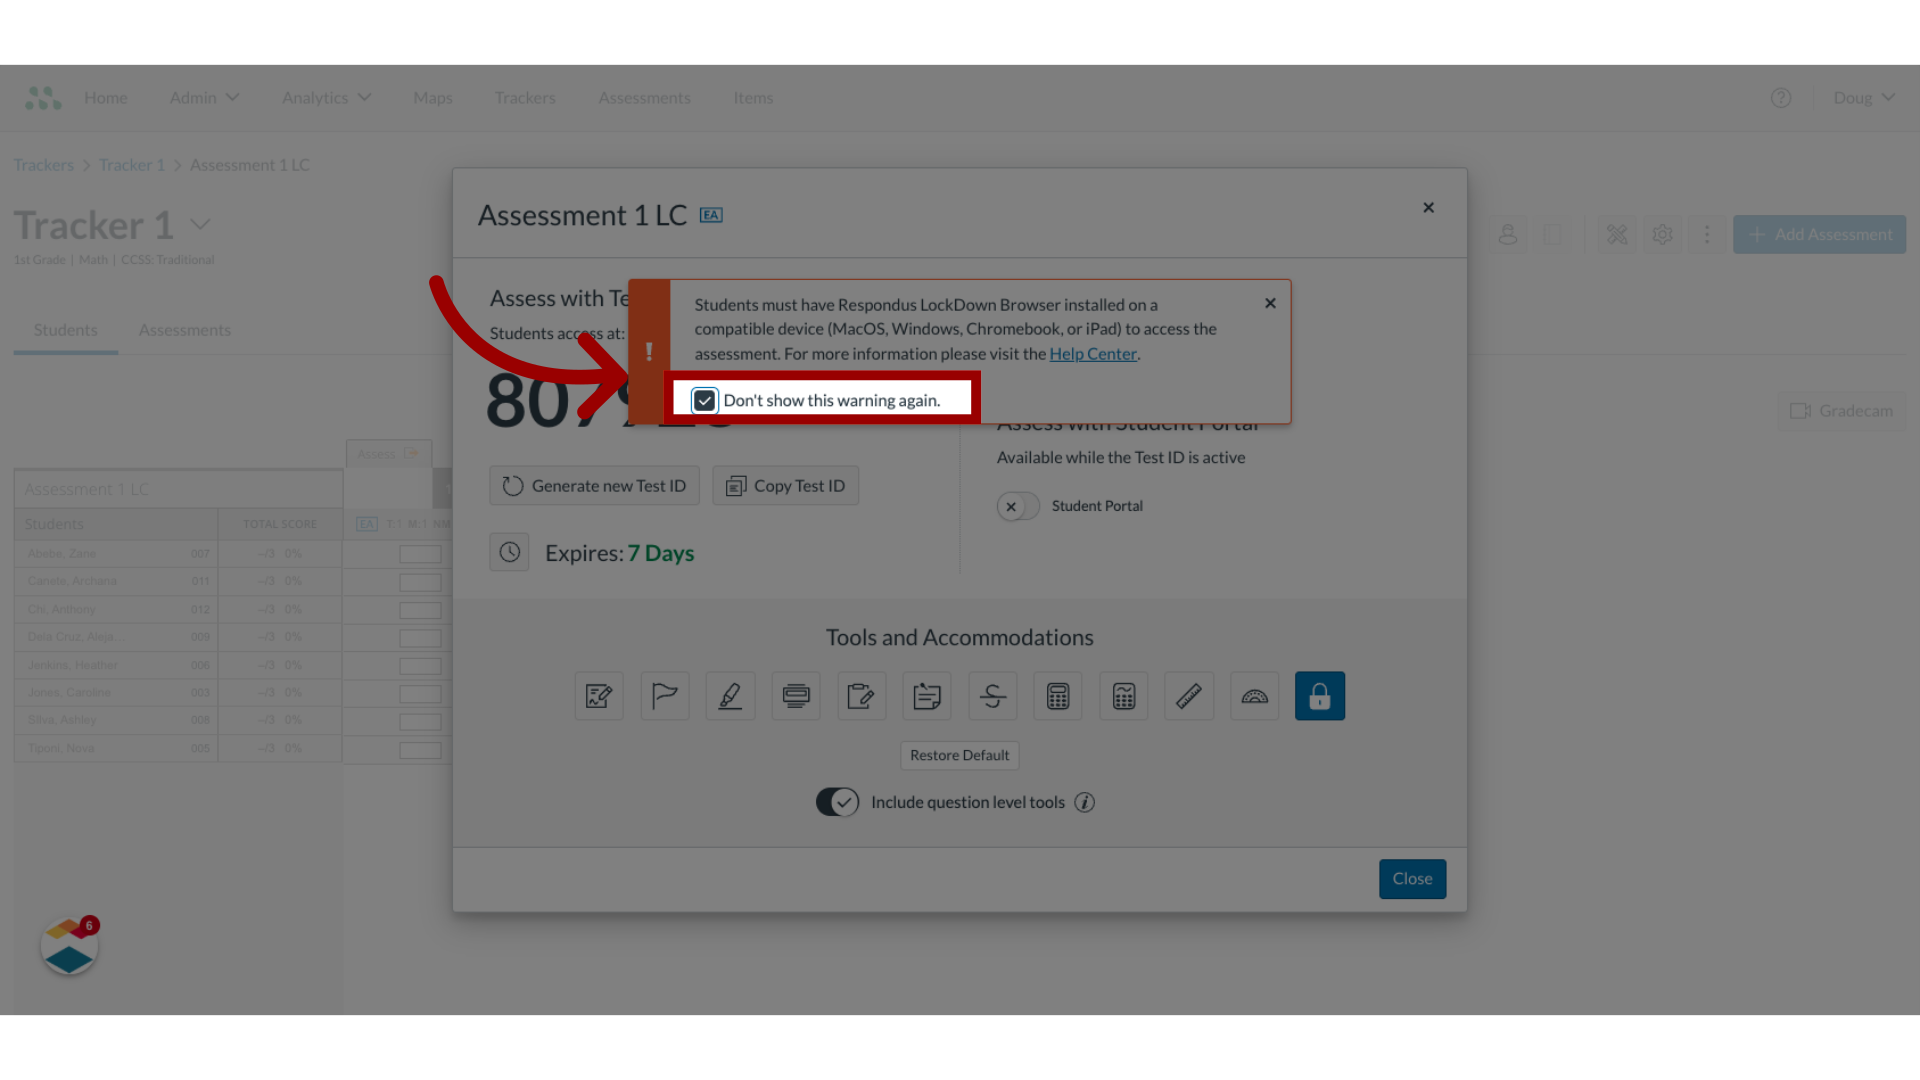Click the Students tab
Image resolution: width=1920 pixels, height=1080 pixels.
pyautogui.click(x=65, y=330)
